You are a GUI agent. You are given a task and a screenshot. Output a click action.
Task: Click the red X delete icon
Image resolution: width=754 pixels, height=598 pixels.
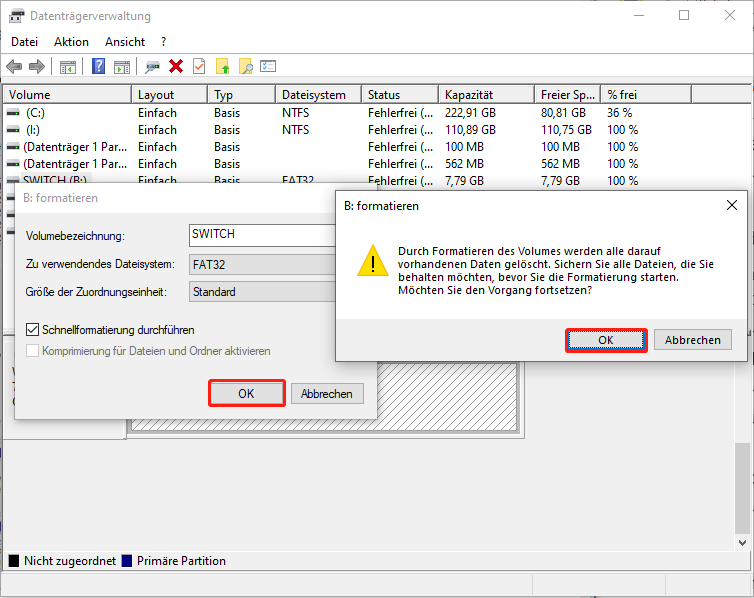pos(176,67)
